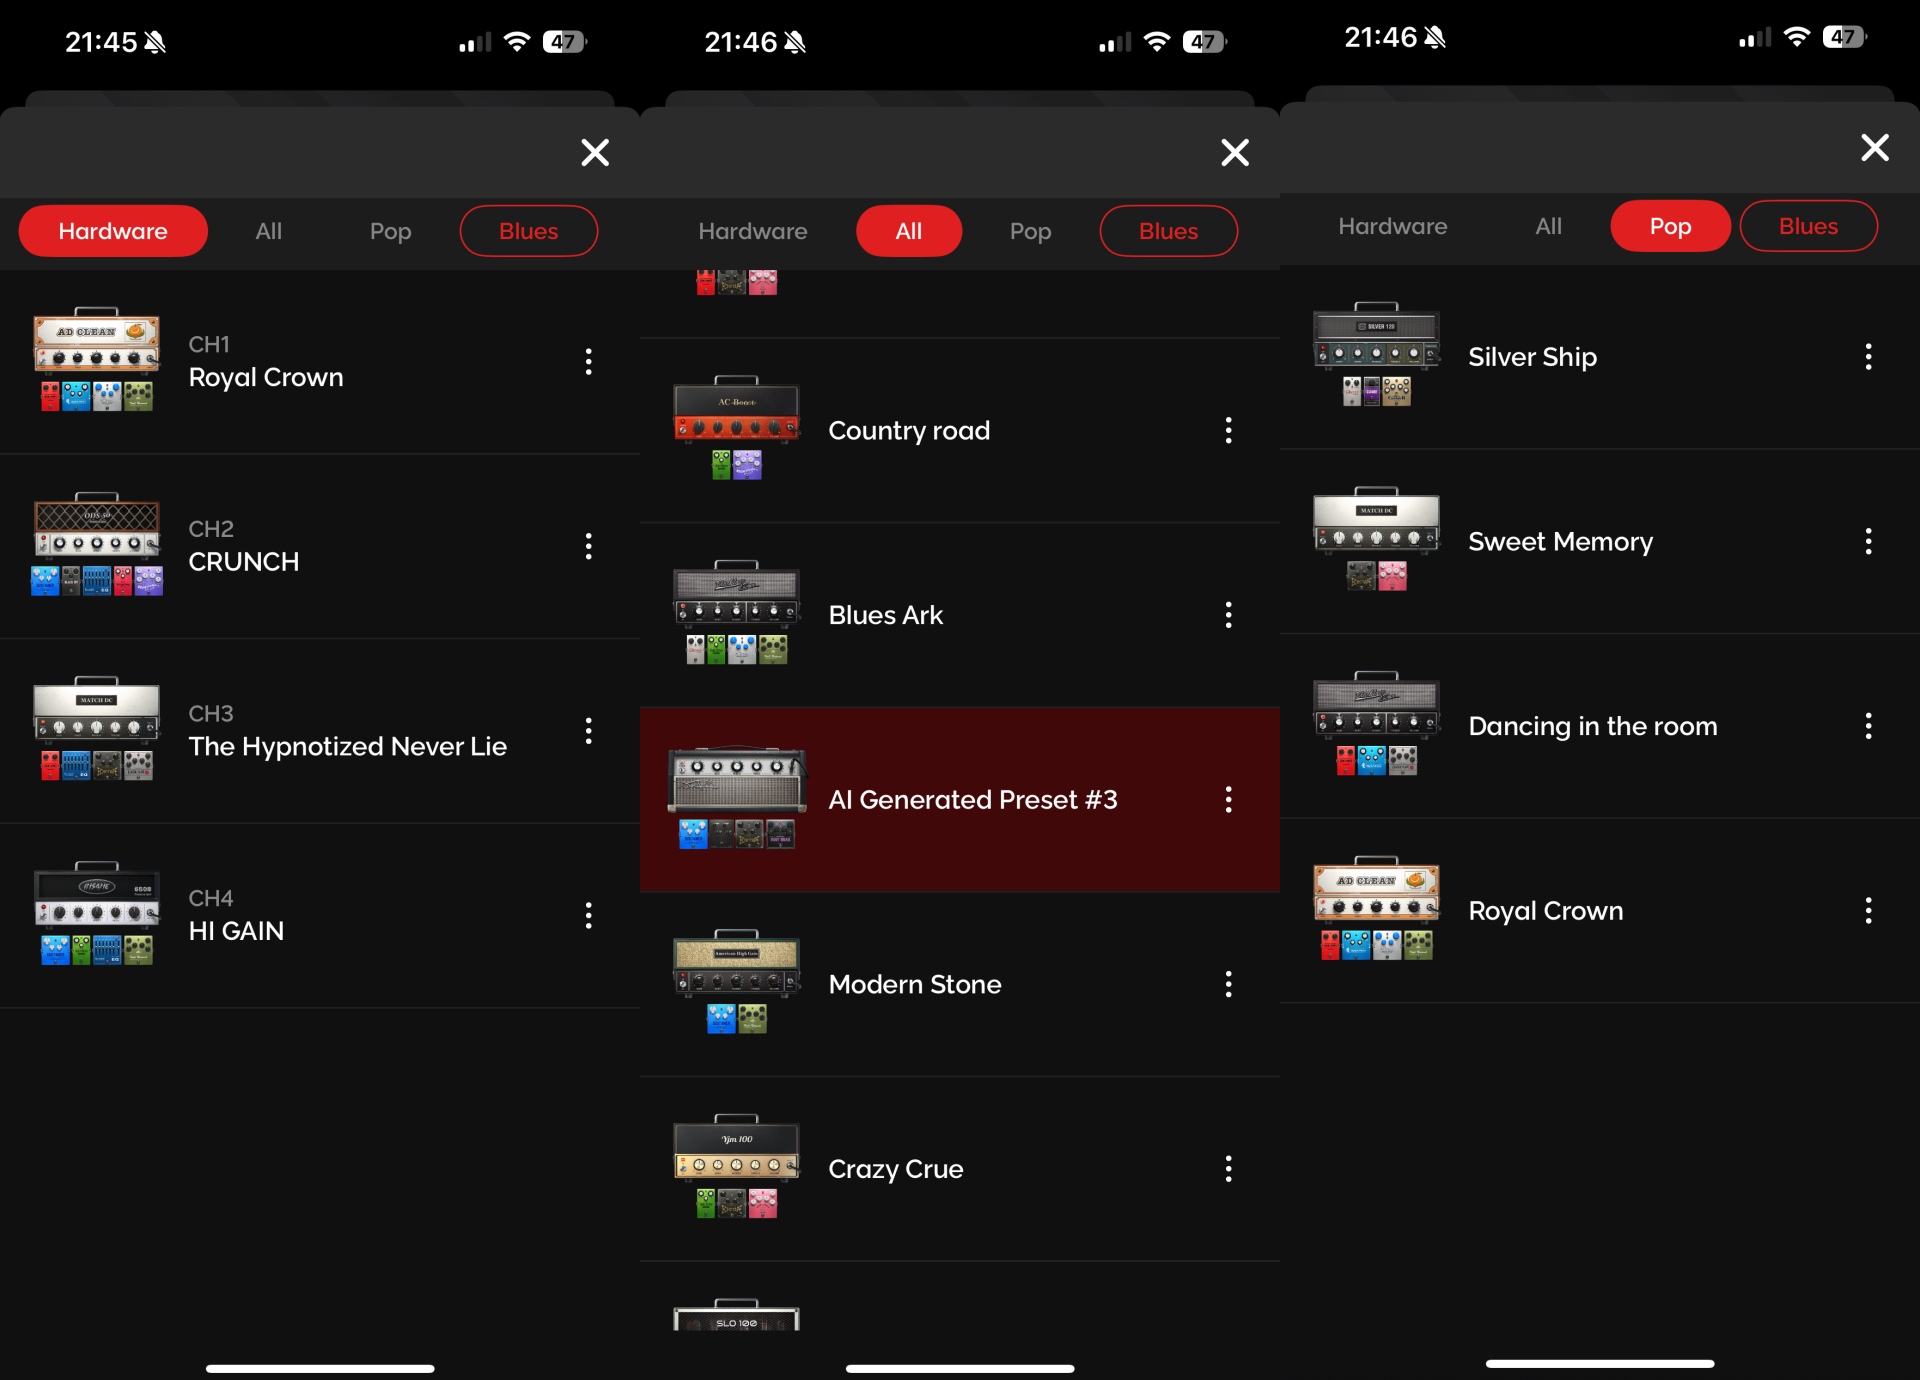This screenshot has width=1920, height=1380.
Task: Open options menu for CH2 CRUNCH
Action: [x=589, y=546]
